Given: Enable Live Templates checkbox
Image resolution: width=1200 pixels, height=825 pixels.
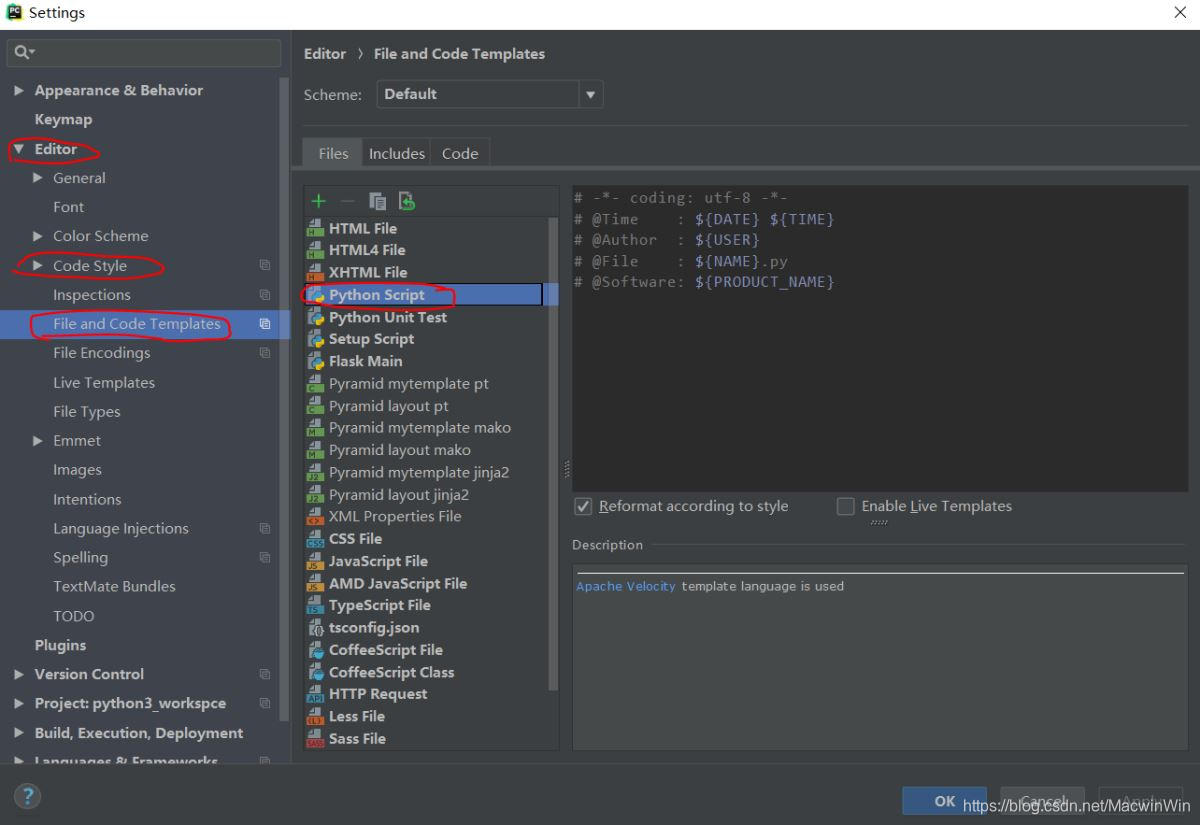Looking at the screenshot, I should (846, 506).
